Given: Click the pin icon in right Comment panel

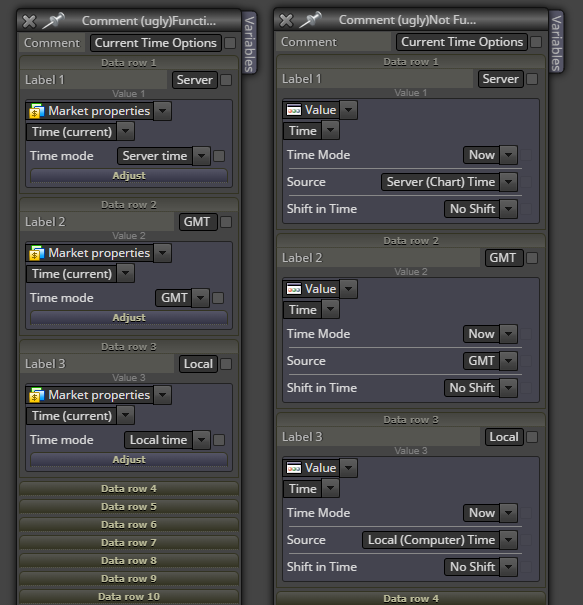Looking at the screenshot, I should (311, 20).
